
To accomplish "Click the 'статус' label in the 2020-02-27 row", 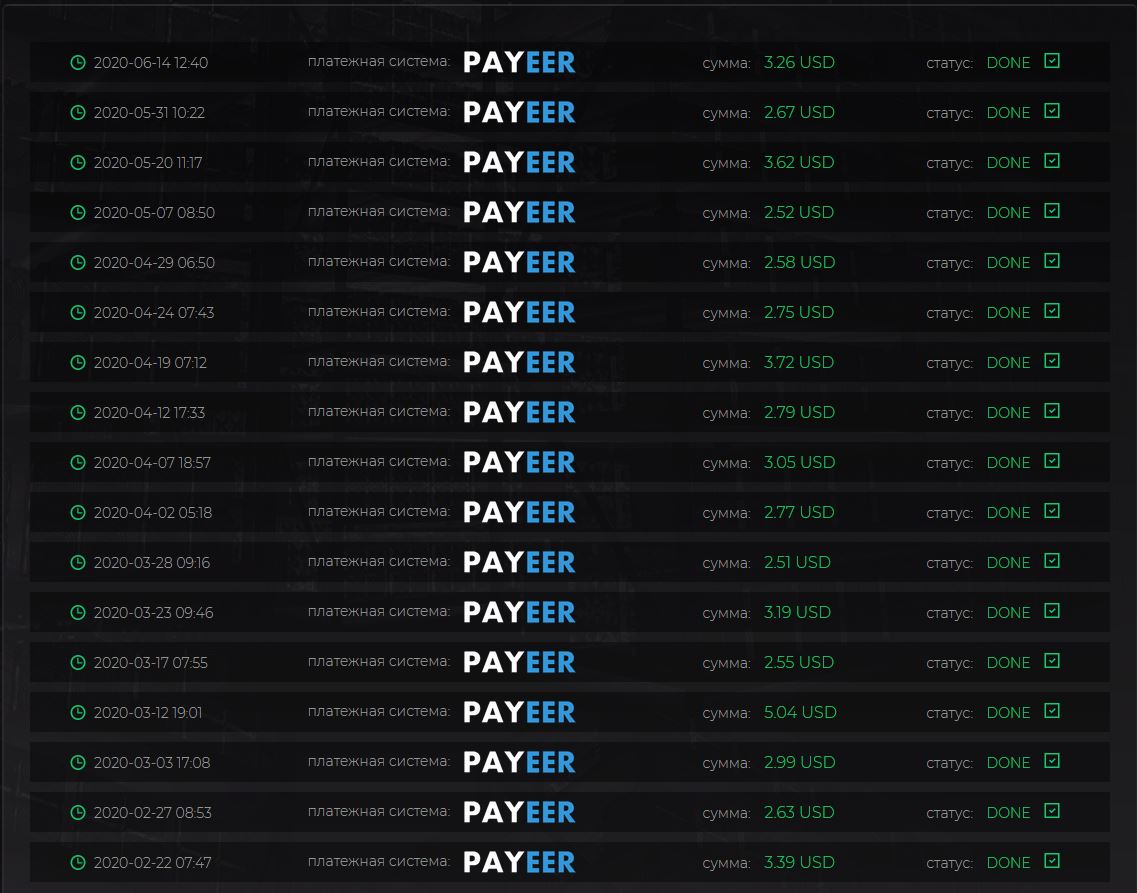I will (949, 813).
